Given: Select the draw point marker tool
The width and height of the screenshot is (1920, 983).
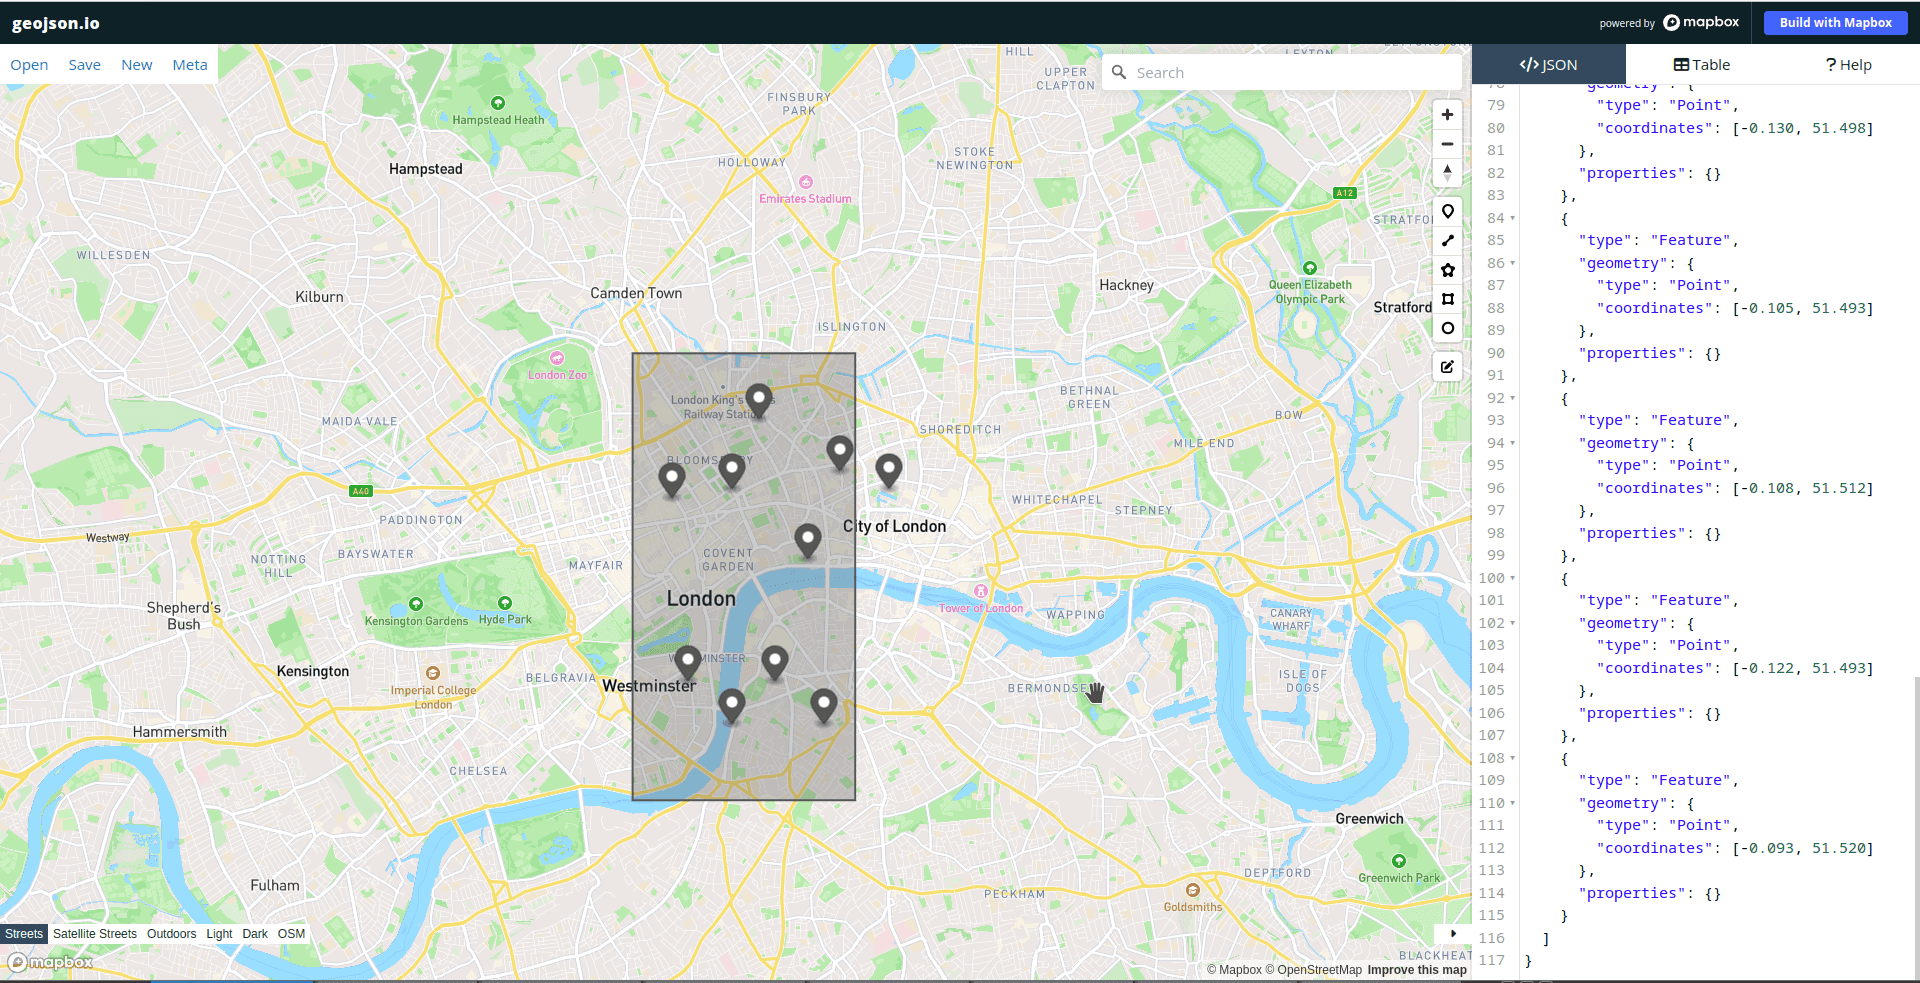Looking at the screenshot, I should point(1447,211).
